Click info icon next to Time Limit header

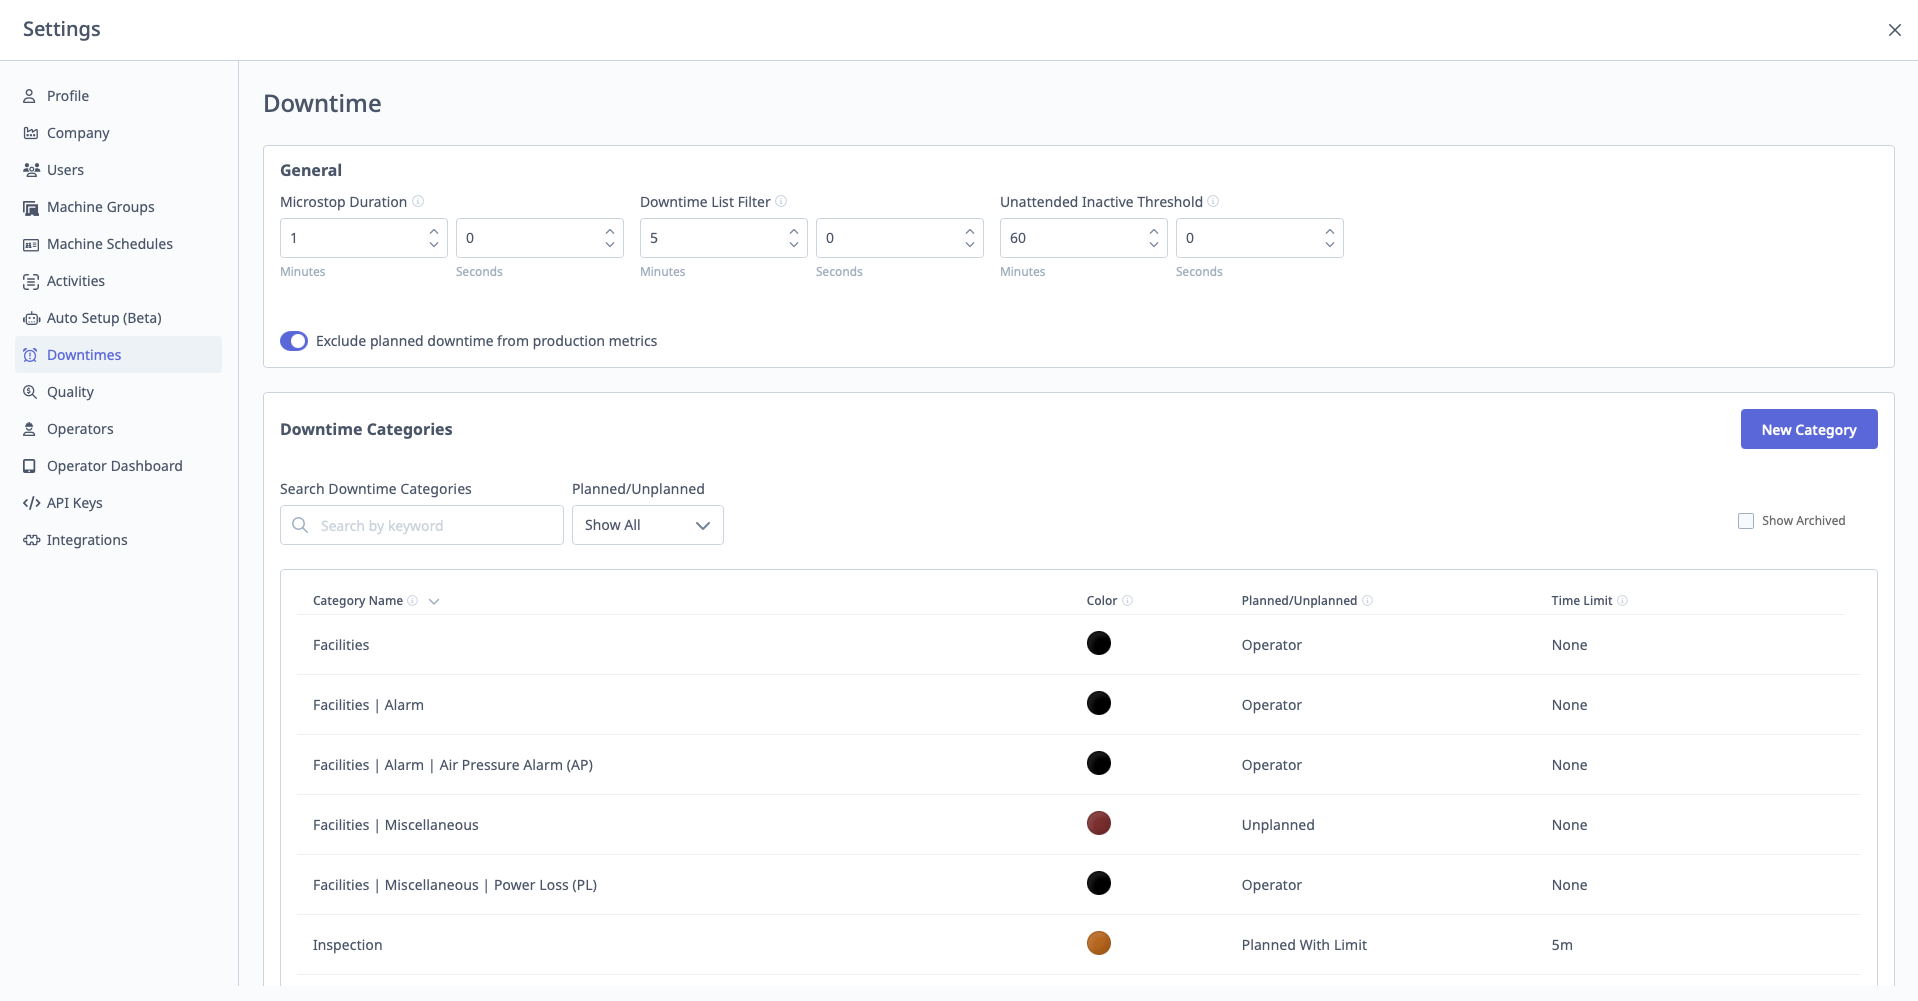coord(1622,600)
